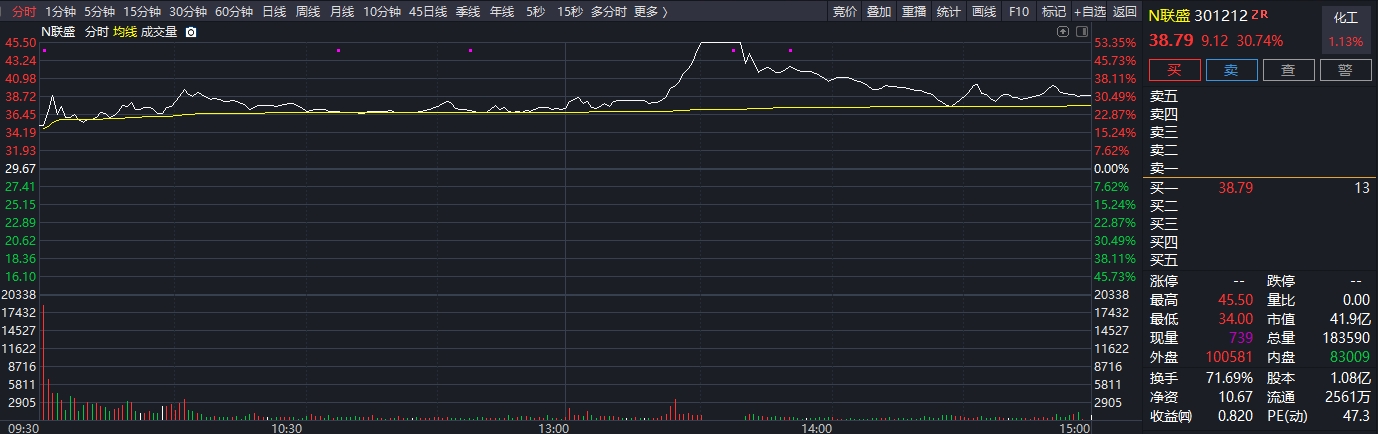Toggle the 成交量 volume indicator
This screenshot has height=434, width=1378.
coord(159,32)
